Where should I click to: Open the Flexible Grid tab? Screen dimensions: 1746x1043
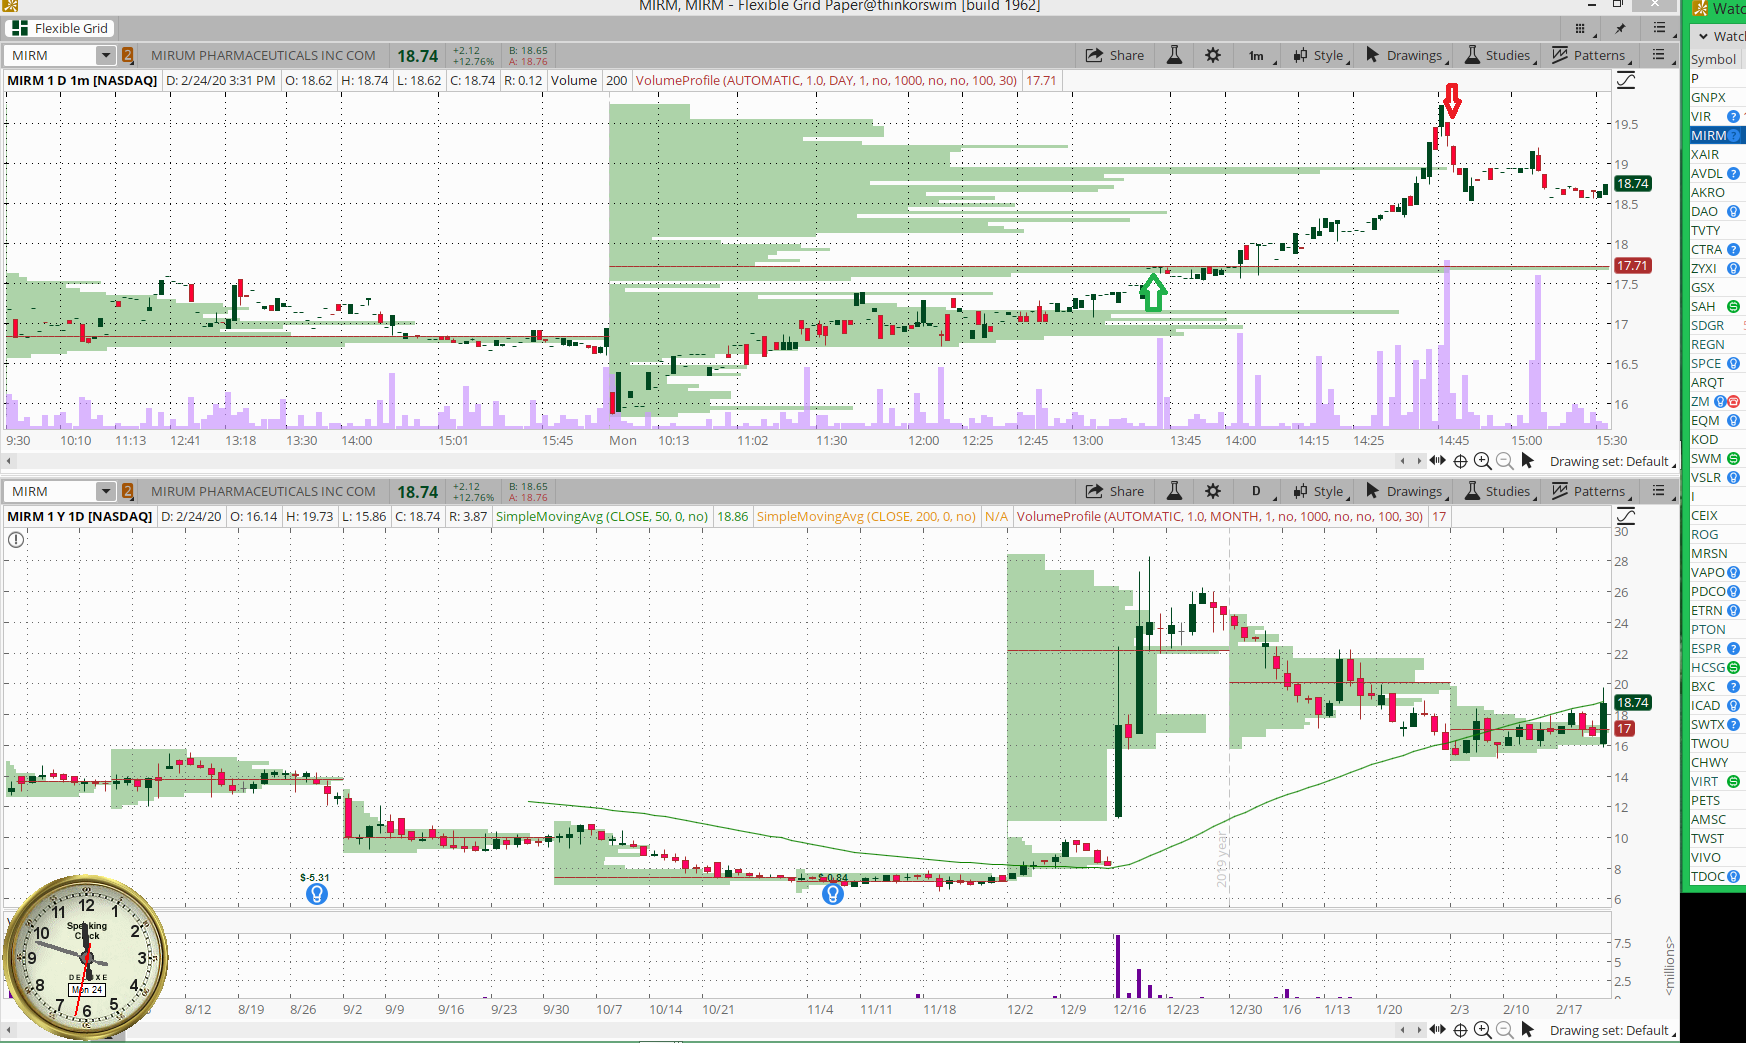tap(61, 28)
